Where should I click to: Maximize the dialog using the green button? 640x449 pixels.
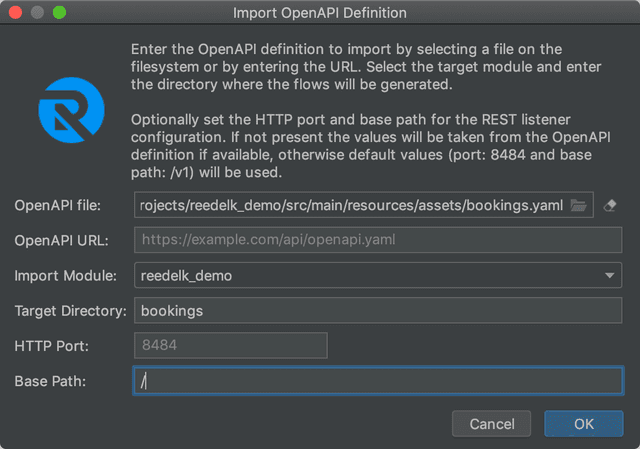coord(58,13)
